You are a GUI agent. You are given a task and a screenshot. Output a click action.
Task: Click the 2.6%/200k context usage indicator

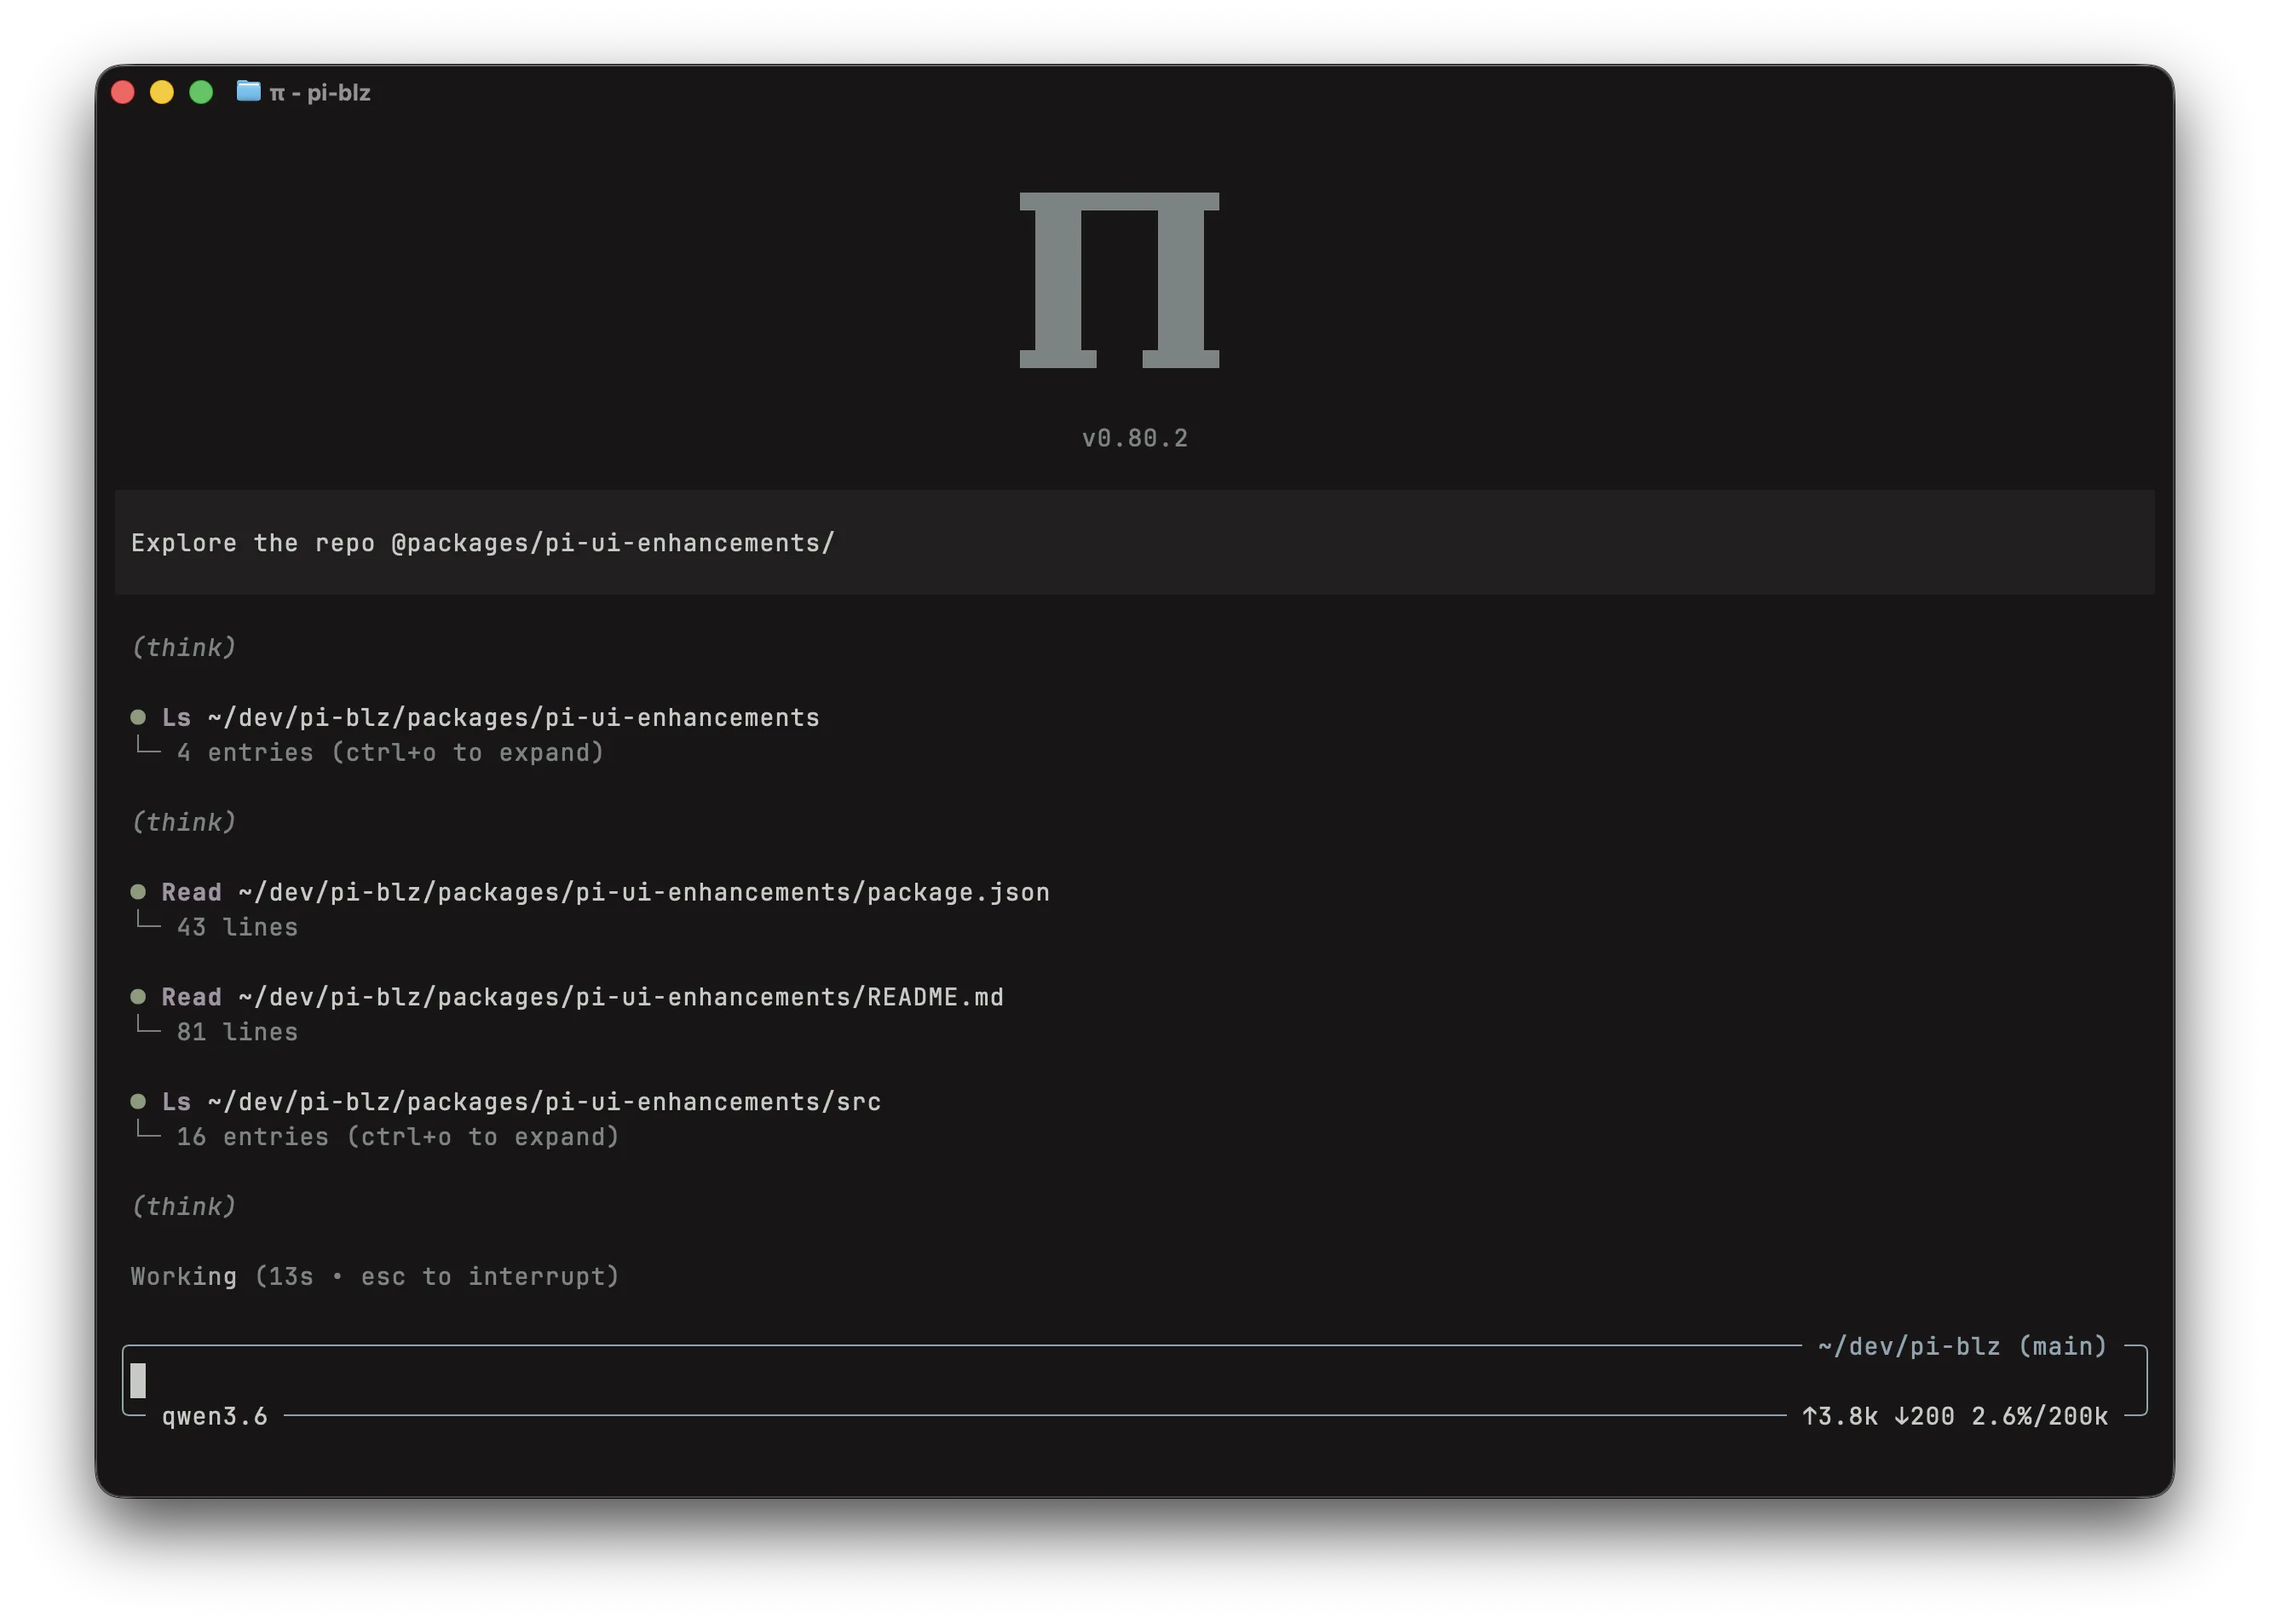[x=2039, y=1416]
